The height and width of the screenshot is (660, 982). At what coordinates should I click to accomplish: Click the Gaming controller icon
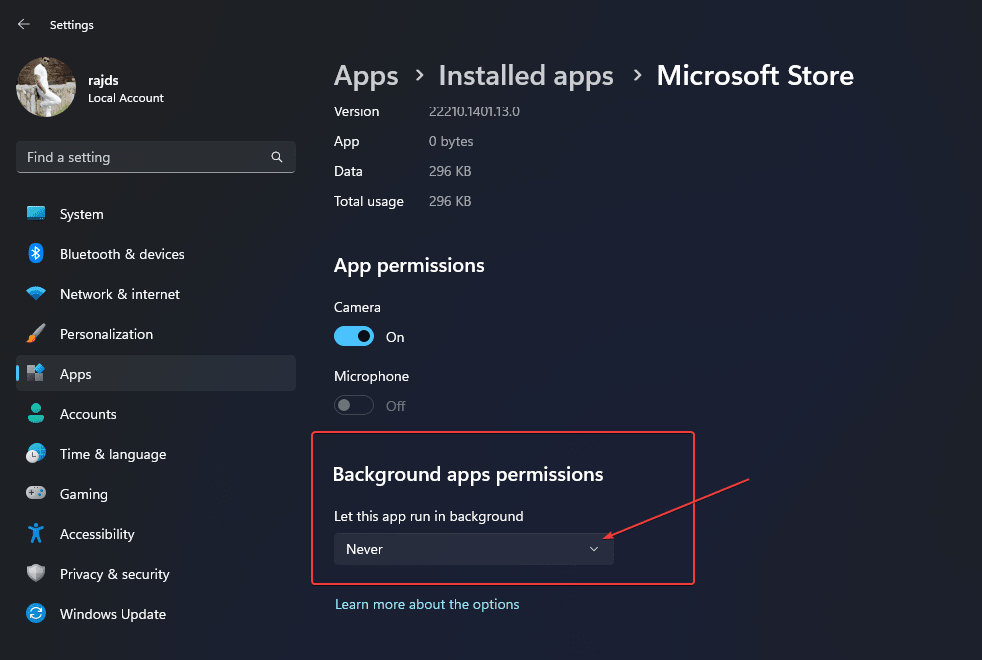click(x=35, y=494)
